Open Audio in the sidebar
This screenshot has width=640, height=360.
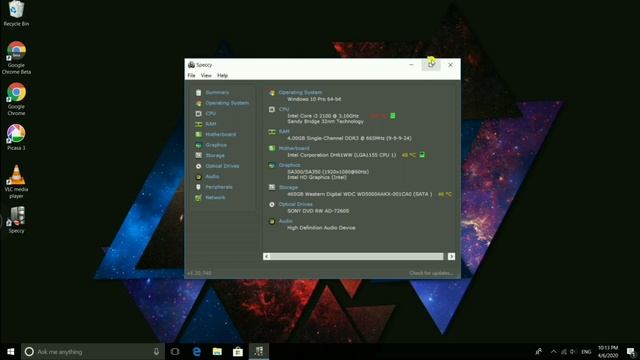click(x=212, y=176)
